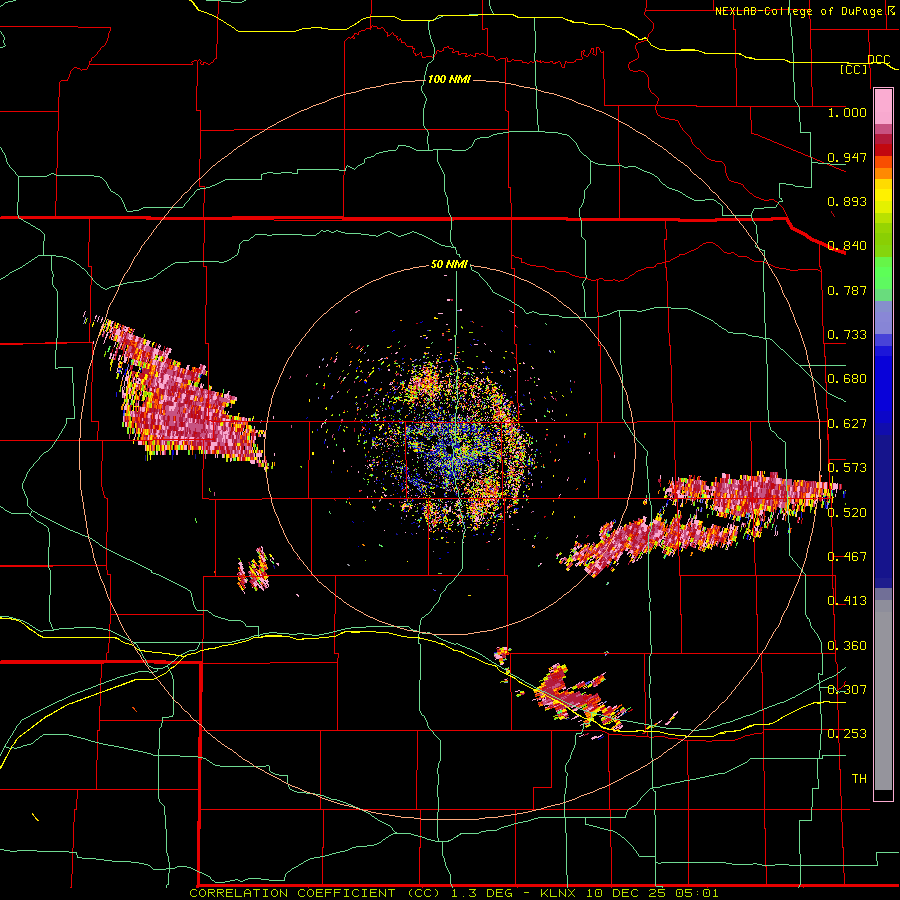This screenshot has width=900, height=900.
Task: Click the "05:01" scan time
Action: click(697, 893)
